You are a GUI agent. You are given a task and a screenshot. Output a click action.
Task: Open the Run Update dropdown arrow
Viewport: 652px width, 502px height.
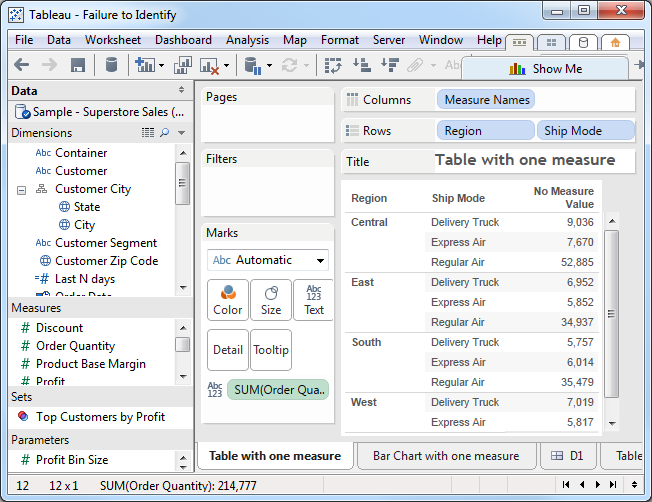click(306, 65)
